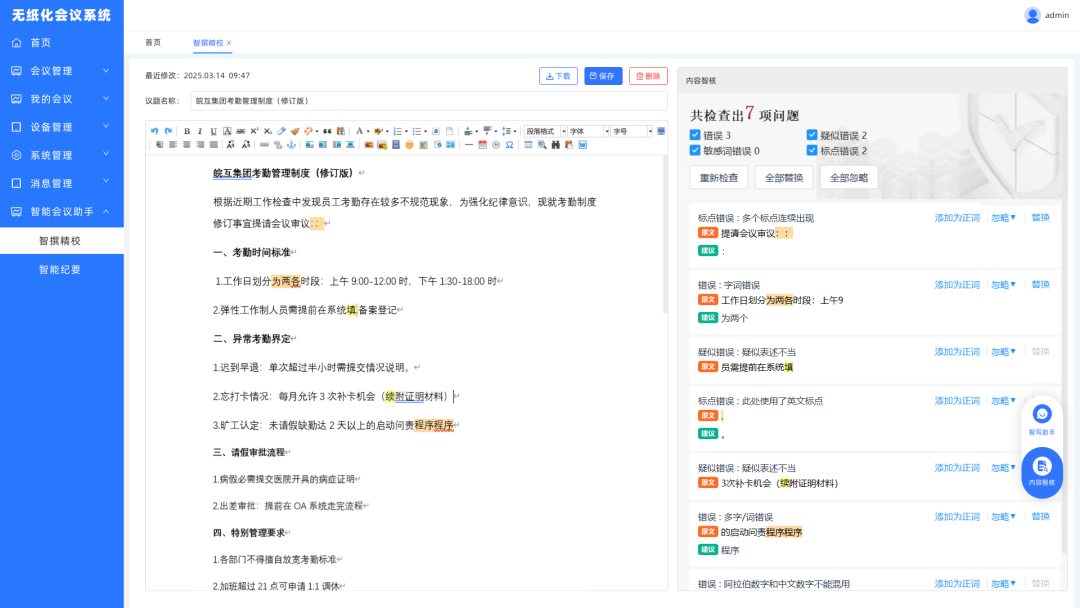1080x608 pixels.
Task: Uncheck the 错误 3 checkbox
Action: (695, 135)
